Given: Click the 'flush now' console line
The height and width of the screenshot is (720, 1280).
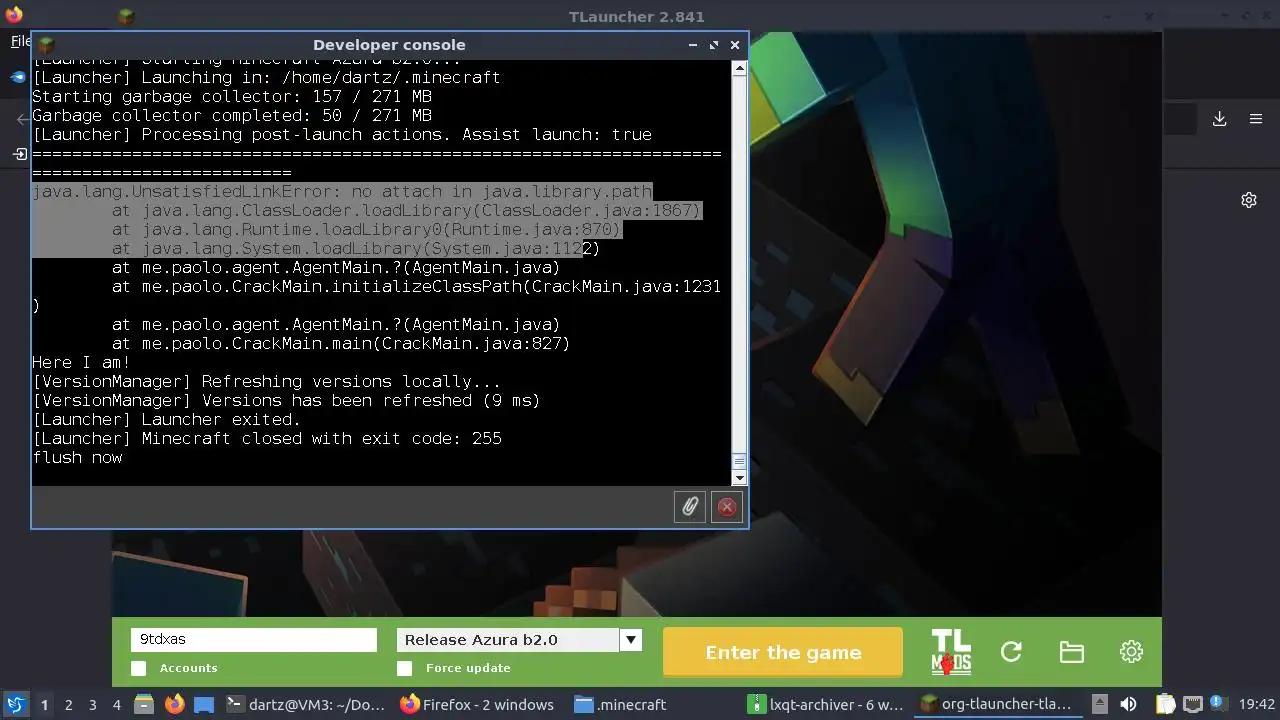Looking at the screenshot, I should click(x=77, y=458).
